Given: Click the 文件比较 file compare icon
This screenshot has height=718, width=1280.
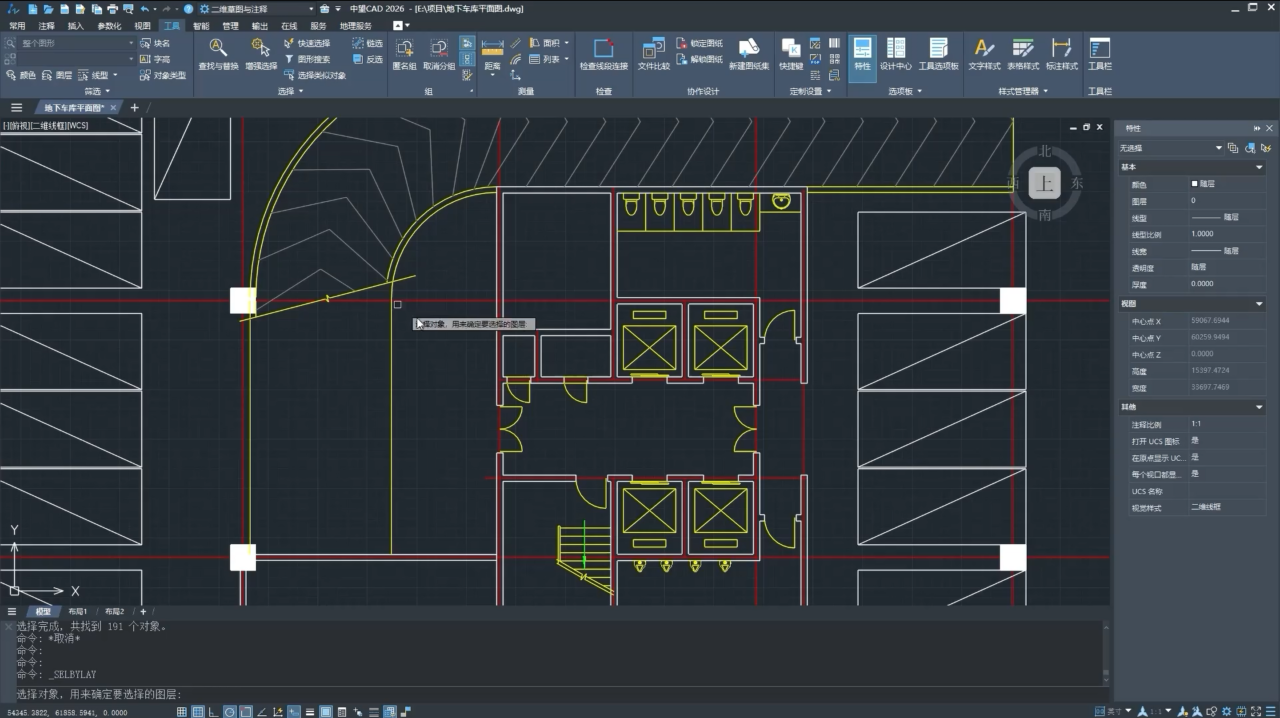Looking at the screenshot, I should (653, 54).
